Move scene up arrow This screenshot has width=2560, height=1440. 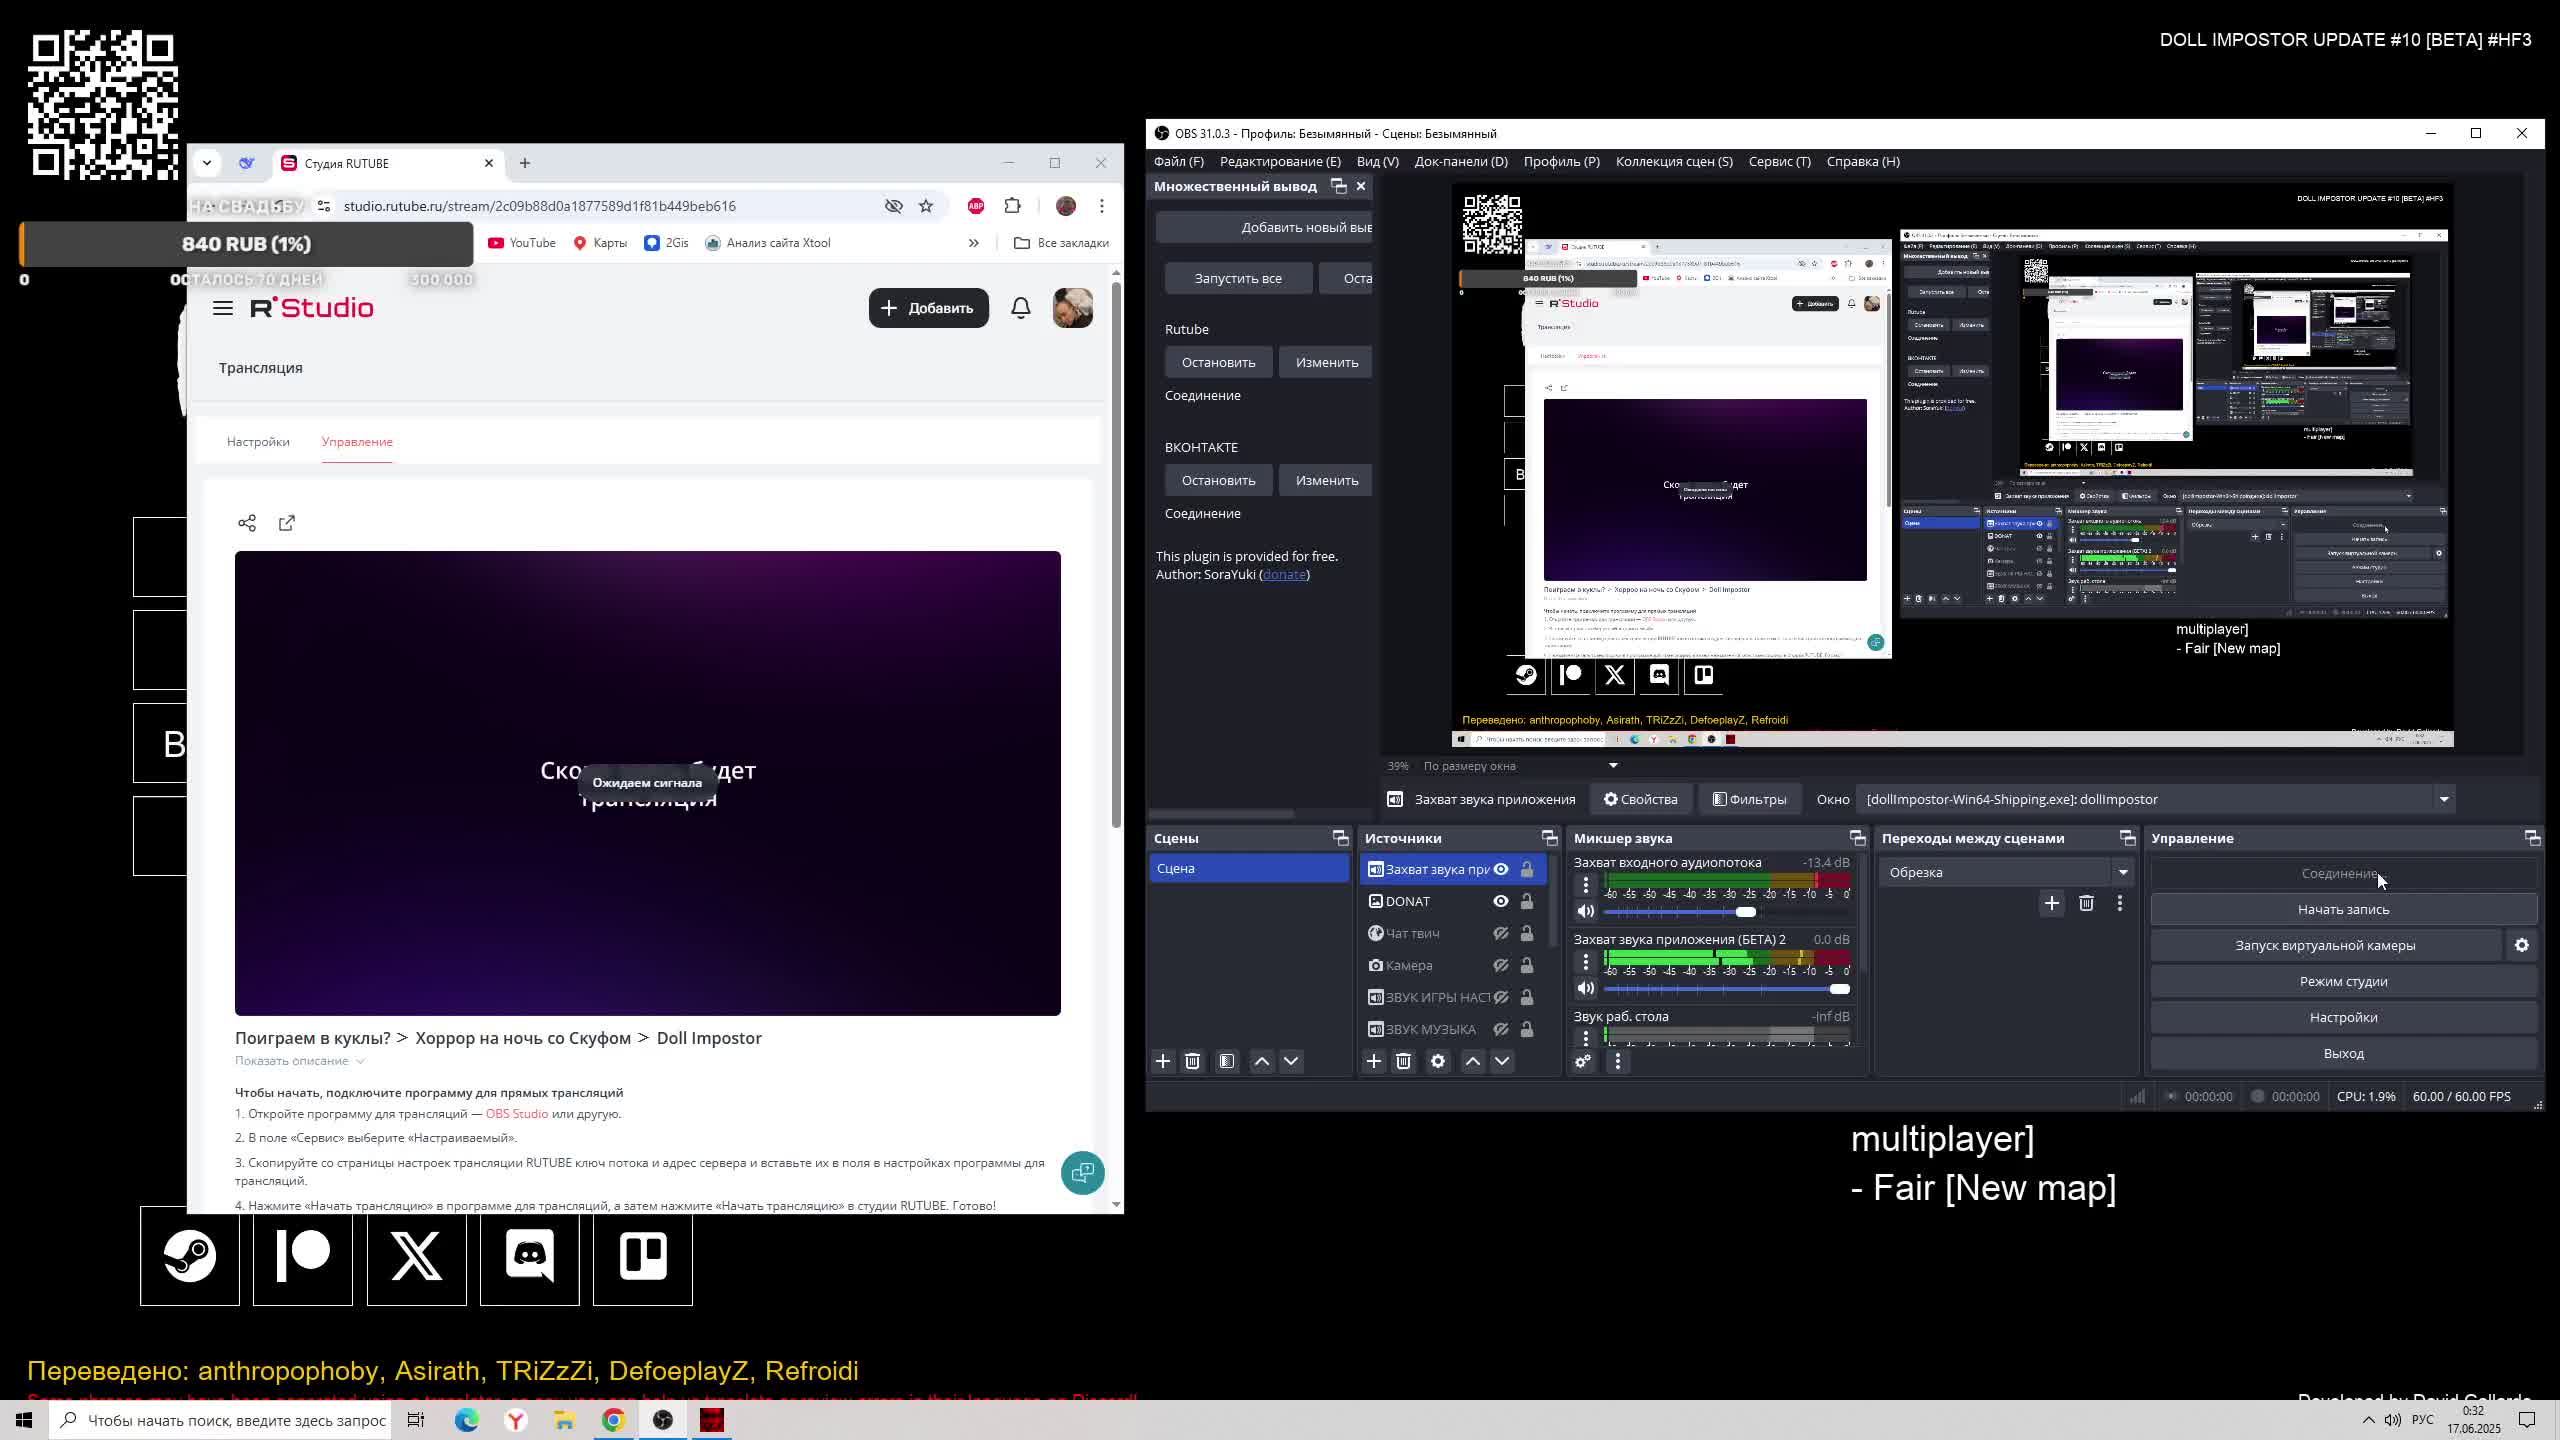tap(1262, 1061)
